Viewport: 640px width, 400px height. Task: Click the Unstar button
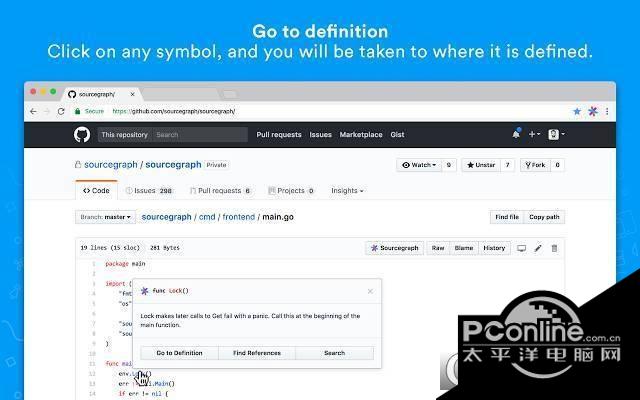481,165
